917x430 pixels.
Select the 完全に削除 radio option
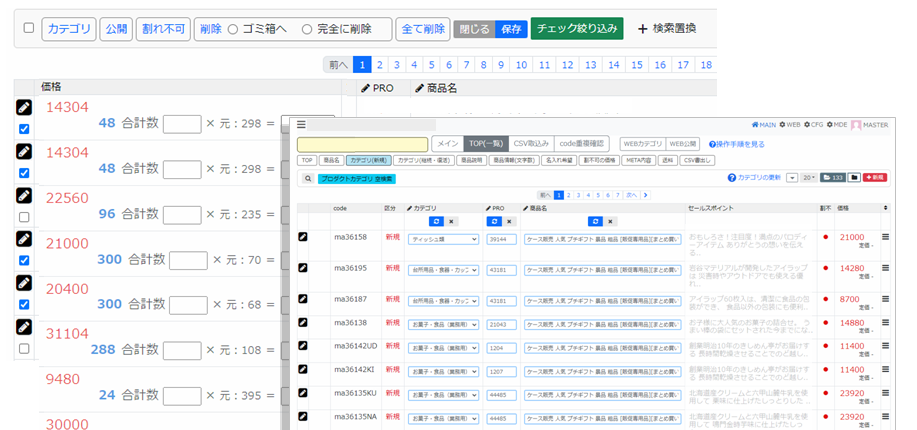307,29
